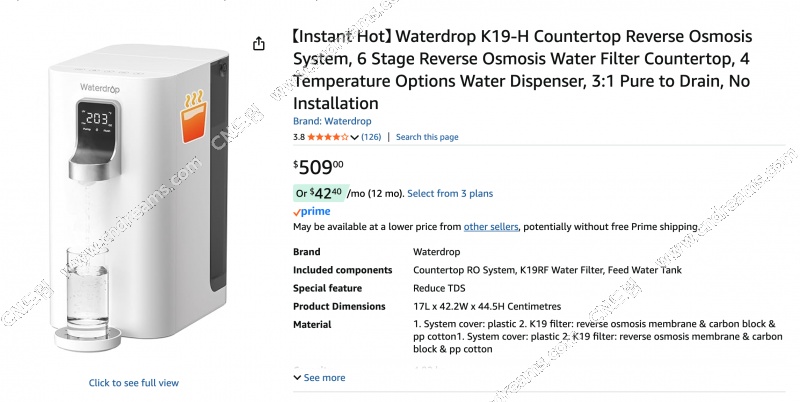Open the (126) customer ratings link
This screenshot has height=402, width=800.
click(371, 137)
